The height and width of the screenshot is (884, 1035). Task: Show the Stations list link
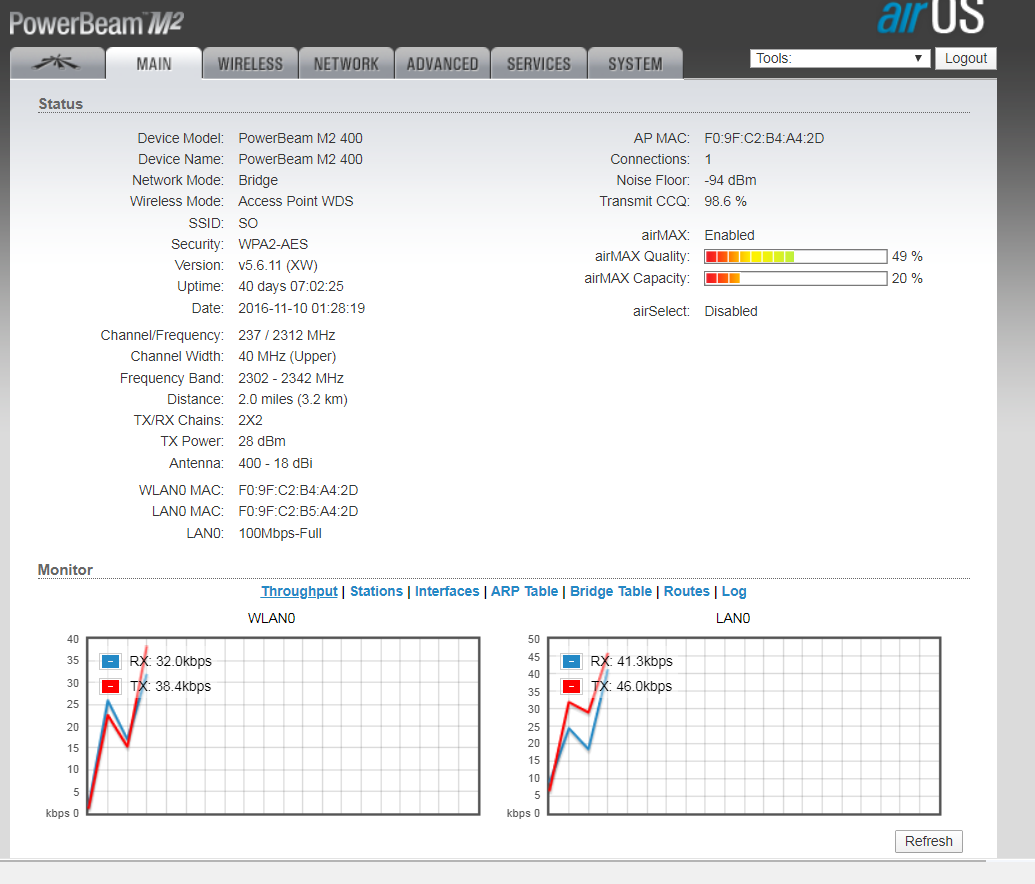coord(376,592)
